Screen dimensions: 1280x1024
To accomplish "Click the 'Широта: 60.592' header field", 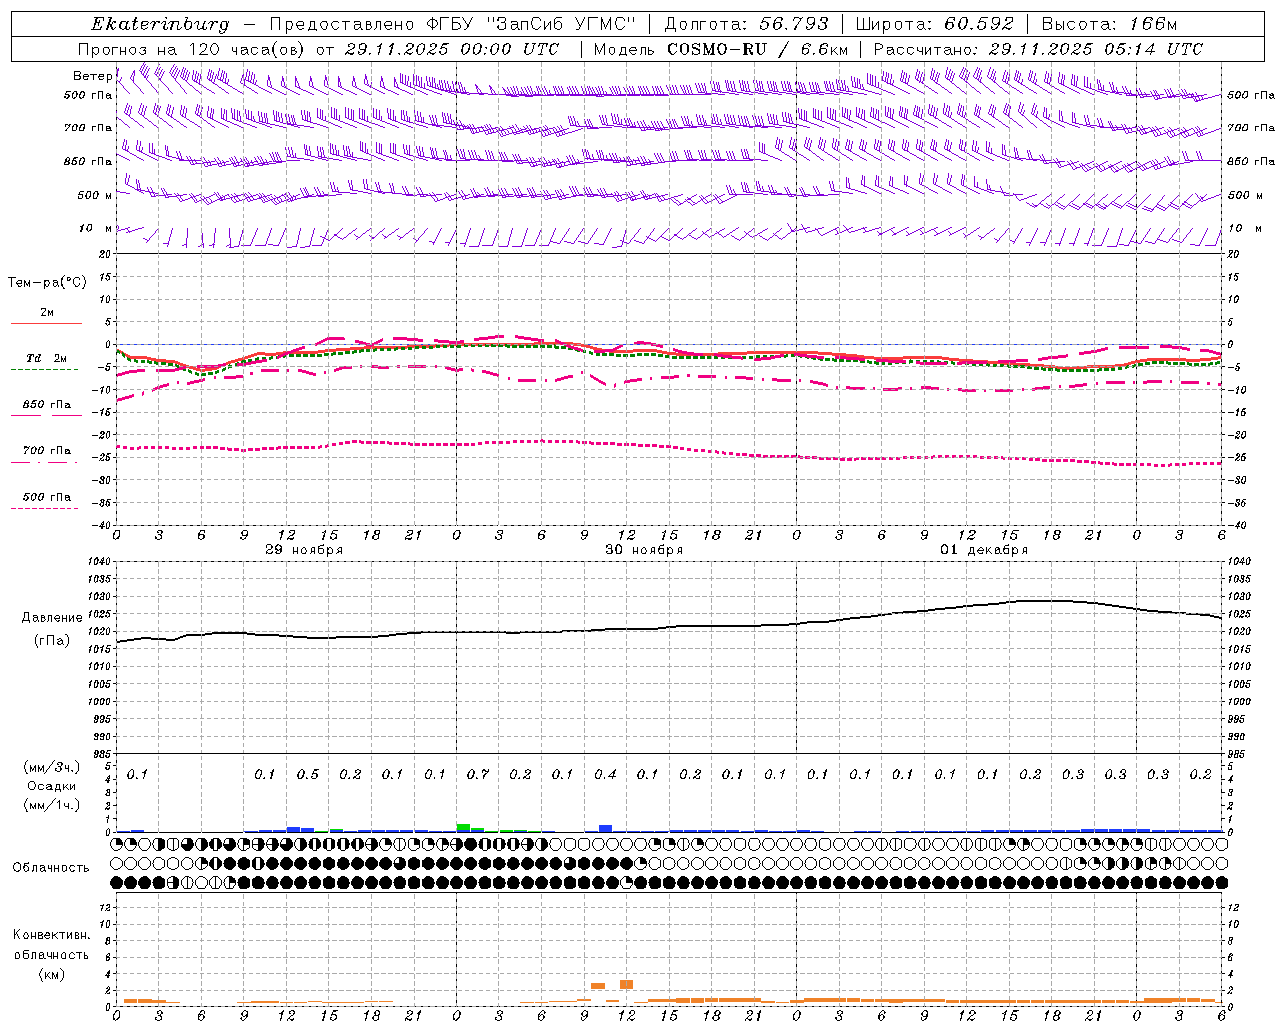I will point(934,24).
